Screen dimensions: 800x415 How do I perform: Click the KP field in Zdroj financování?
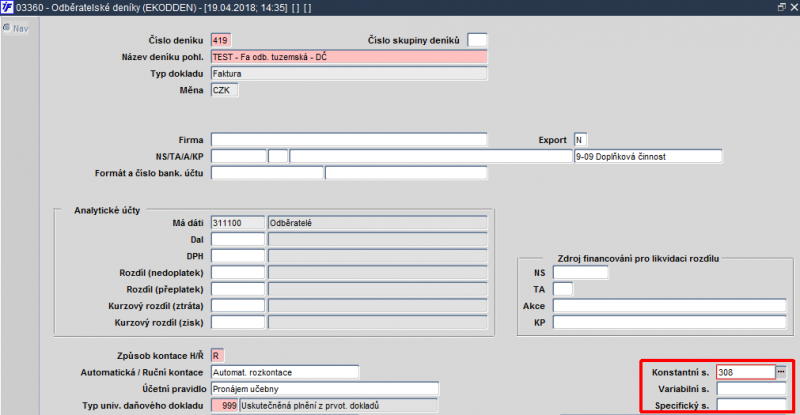pos(669,322)
